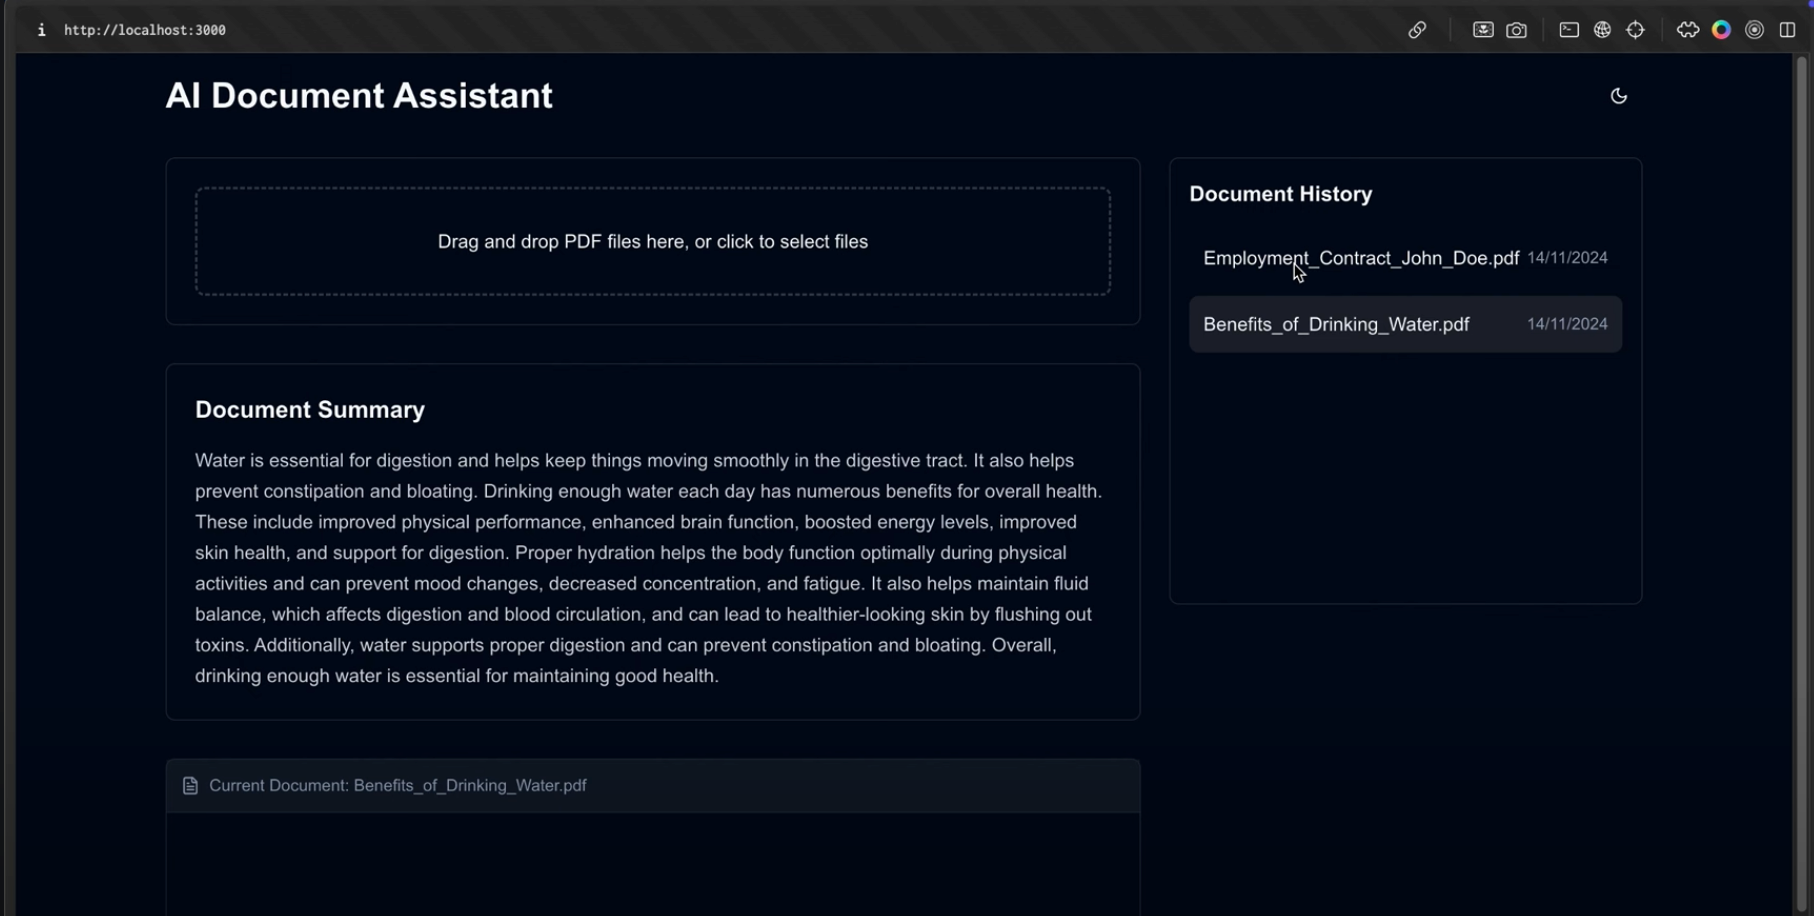Click the 14/11/2024 date on Benefits row

(1567, 324)
